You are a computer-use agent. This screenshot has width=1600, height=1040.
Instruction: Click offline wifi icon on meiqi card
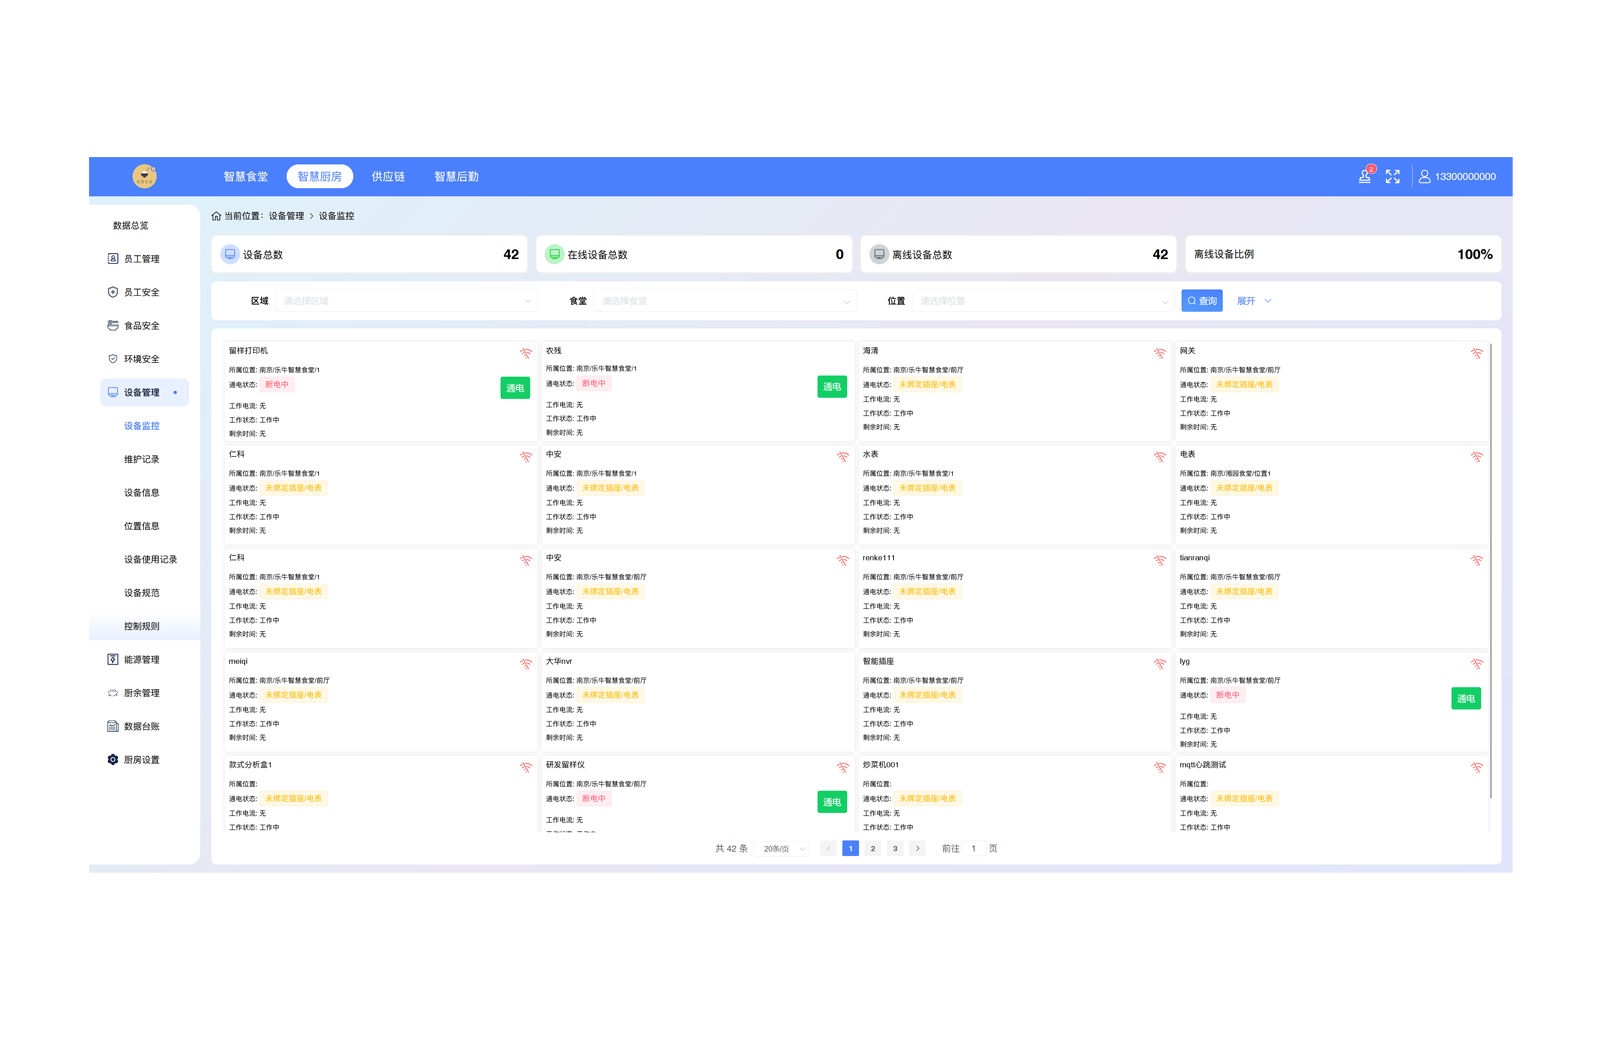click(526, 664)
